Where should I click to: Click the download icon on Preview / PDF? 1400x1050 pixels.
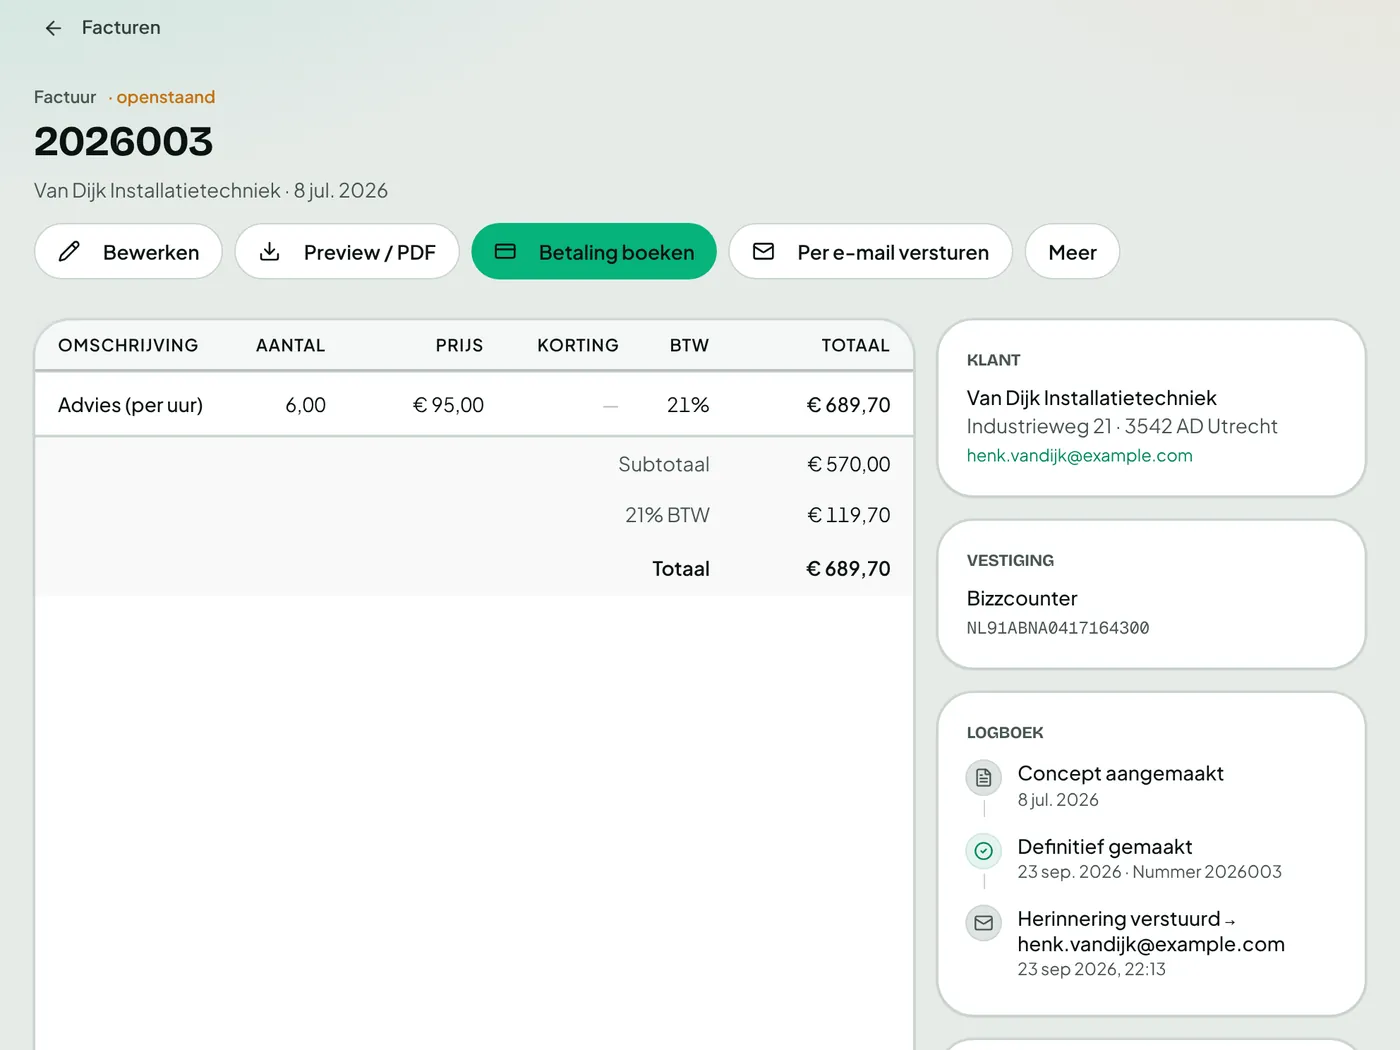(269, 252)
